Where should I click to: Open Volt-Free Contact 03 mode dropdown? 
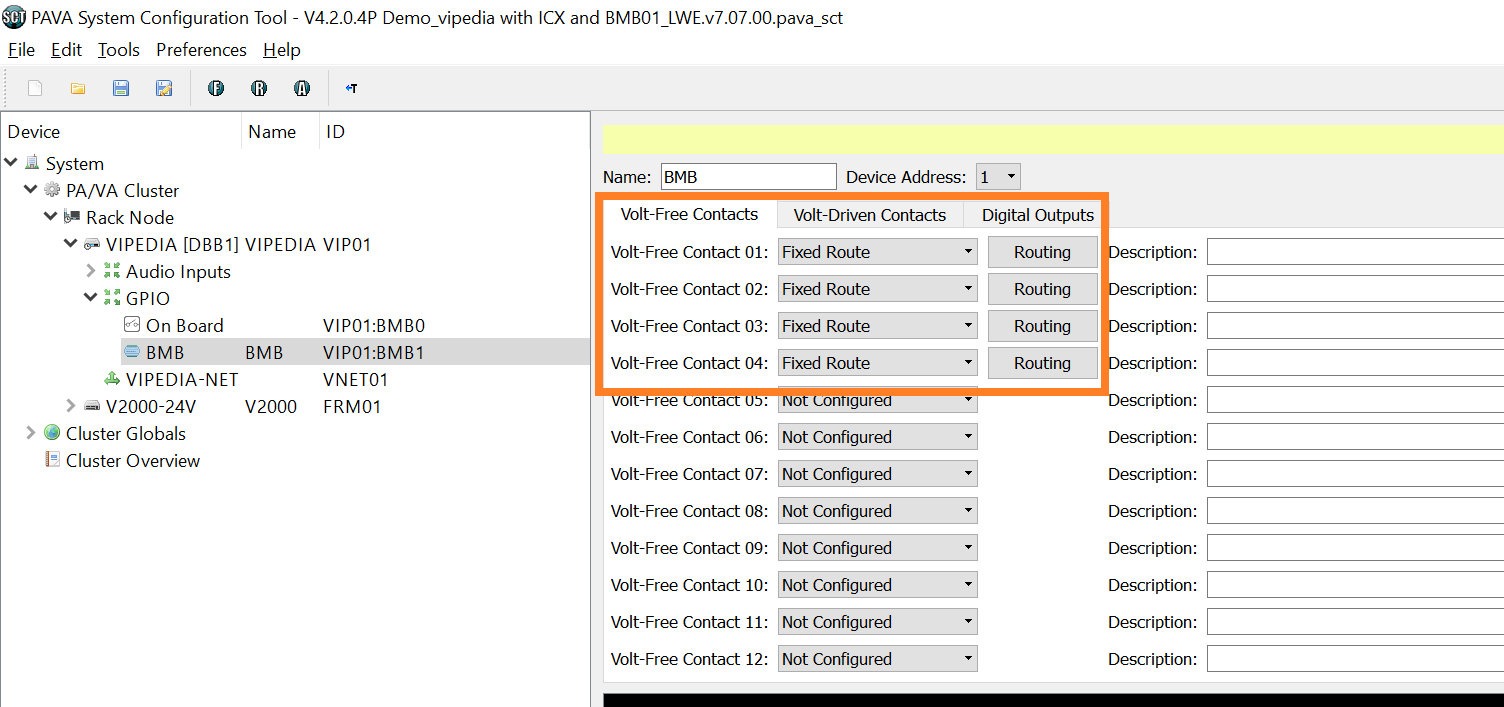878,326
